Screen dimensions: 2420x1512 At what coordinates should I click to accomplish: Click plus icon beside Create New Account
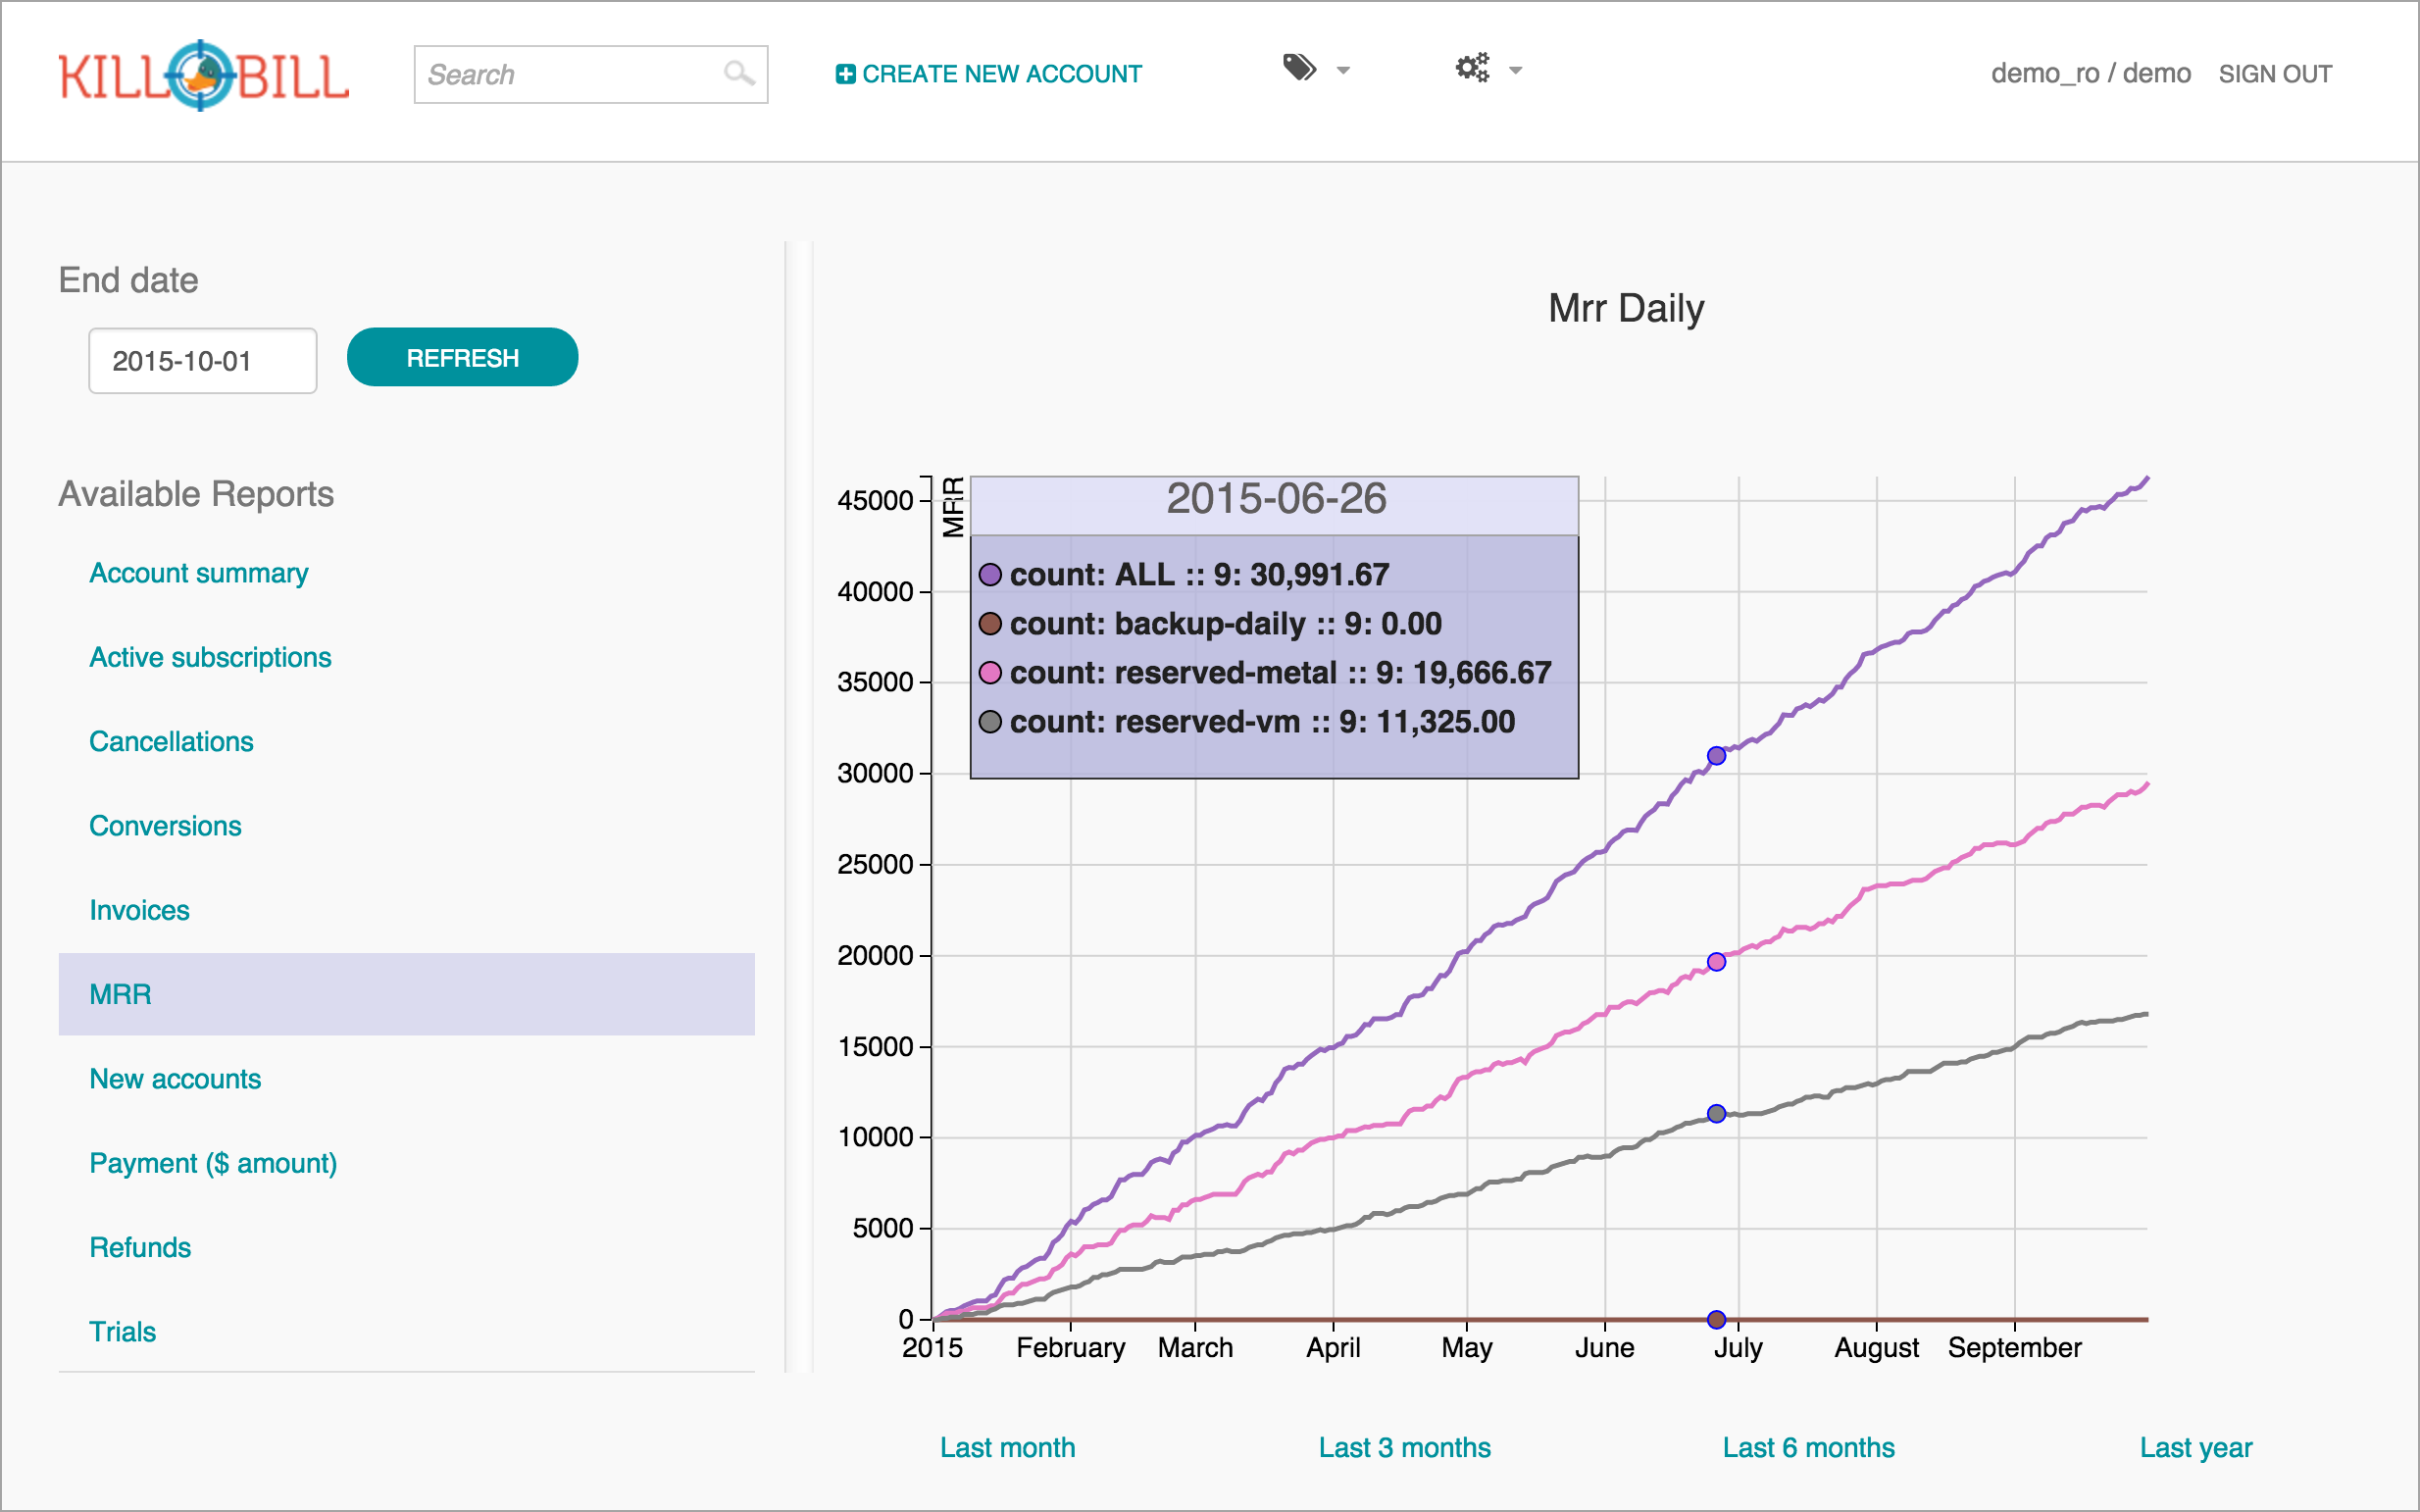point(845,74)
